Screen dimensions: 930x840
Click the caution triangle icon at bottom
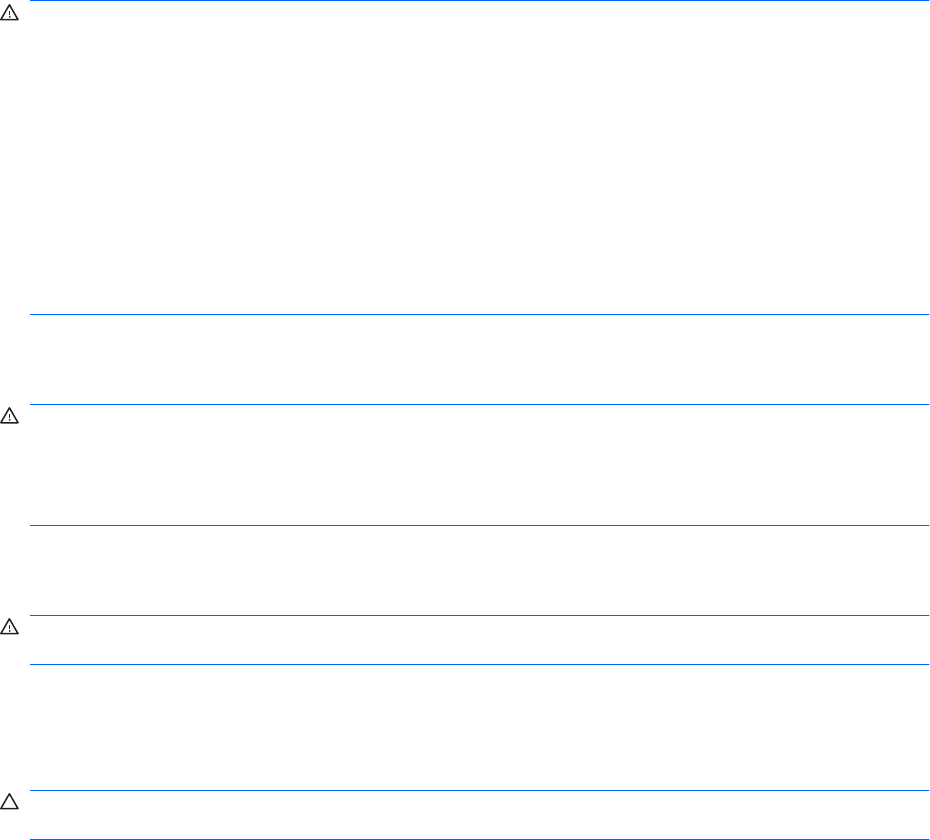(8, 801)
